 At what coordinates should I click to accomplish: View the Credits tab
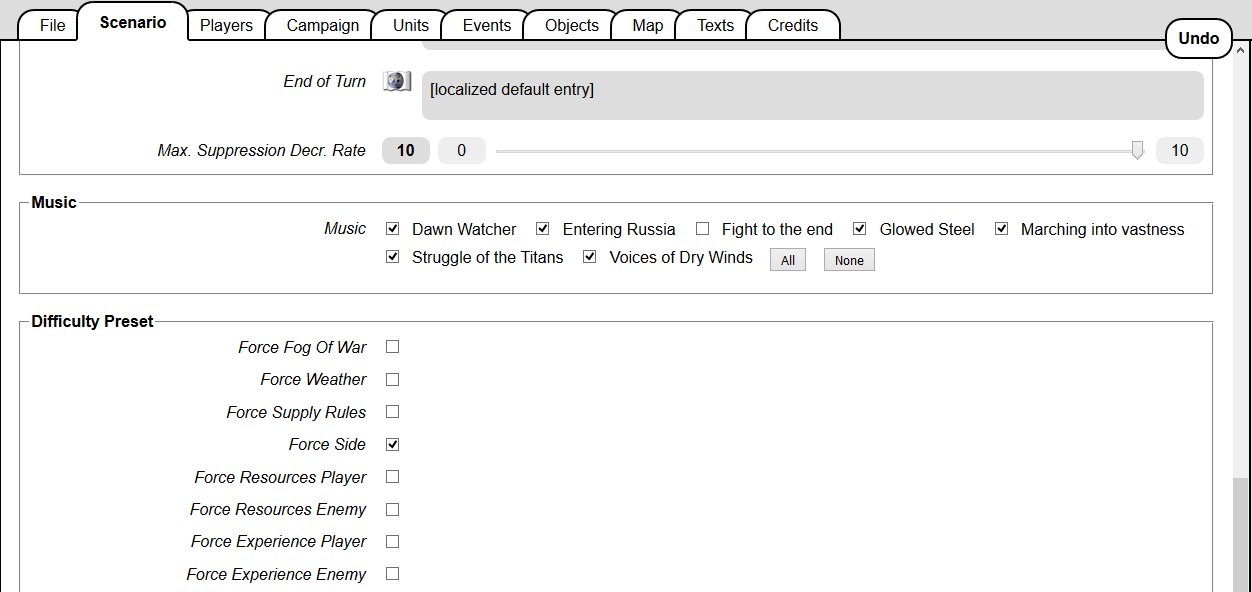tap(793, 25)
